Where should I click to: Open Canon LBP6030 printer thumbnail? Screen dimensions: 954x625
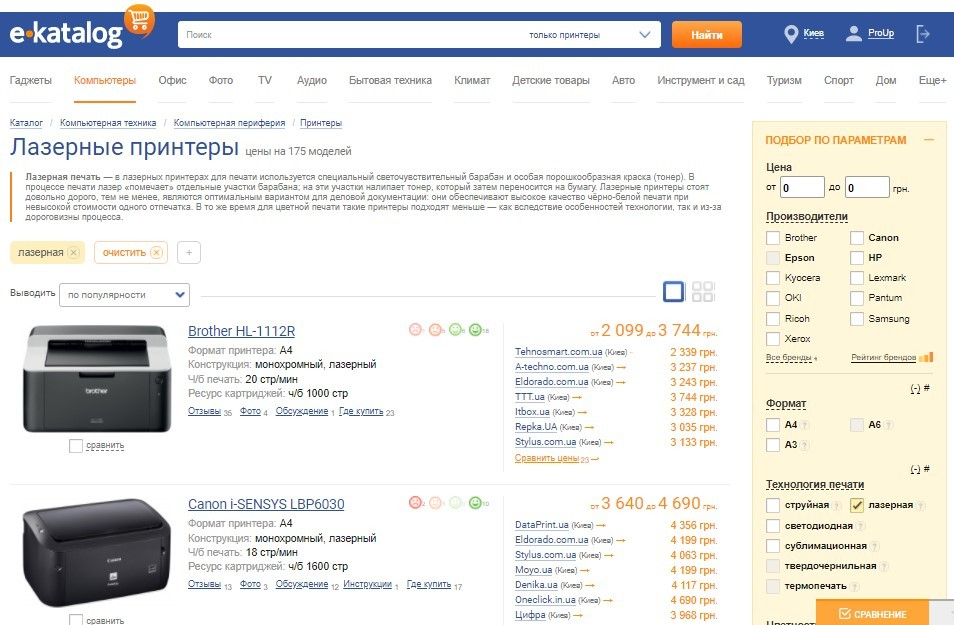pyautogui.click(x=97, y=553)
